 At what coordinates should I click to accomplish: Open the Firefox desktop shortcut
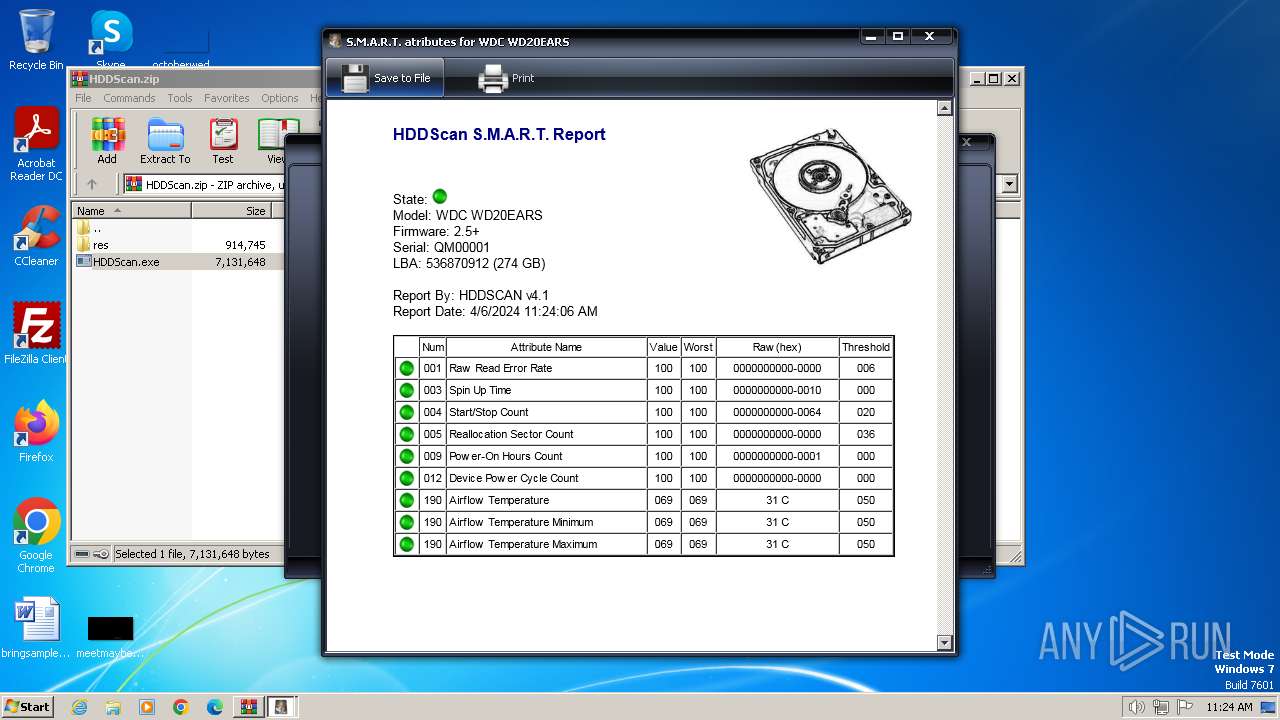(36, 431)
